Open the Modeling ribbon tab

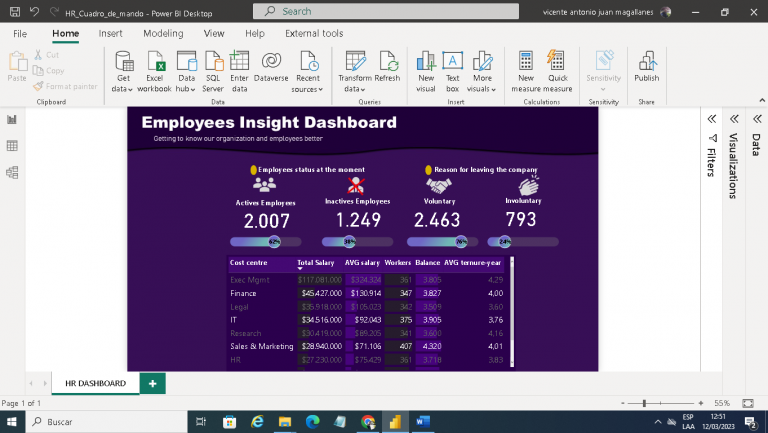coord(163,33)
